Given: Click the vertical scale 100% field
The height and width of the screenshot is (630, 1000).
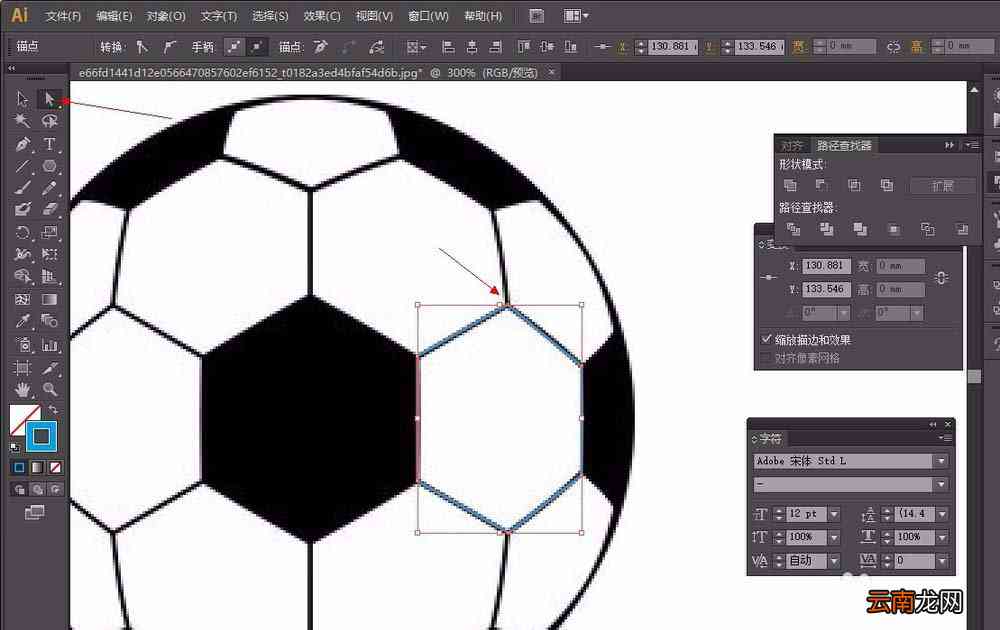Looking at the screenshot, I should 805,537.
